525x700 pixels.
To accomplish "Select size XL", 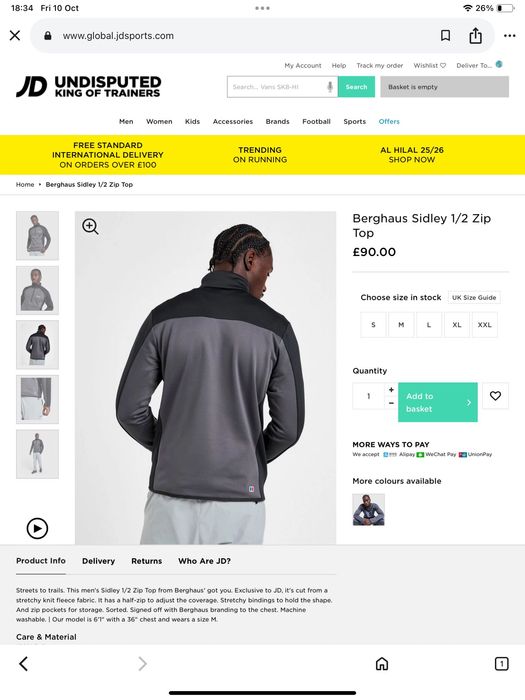I will (x=456, y=325).
